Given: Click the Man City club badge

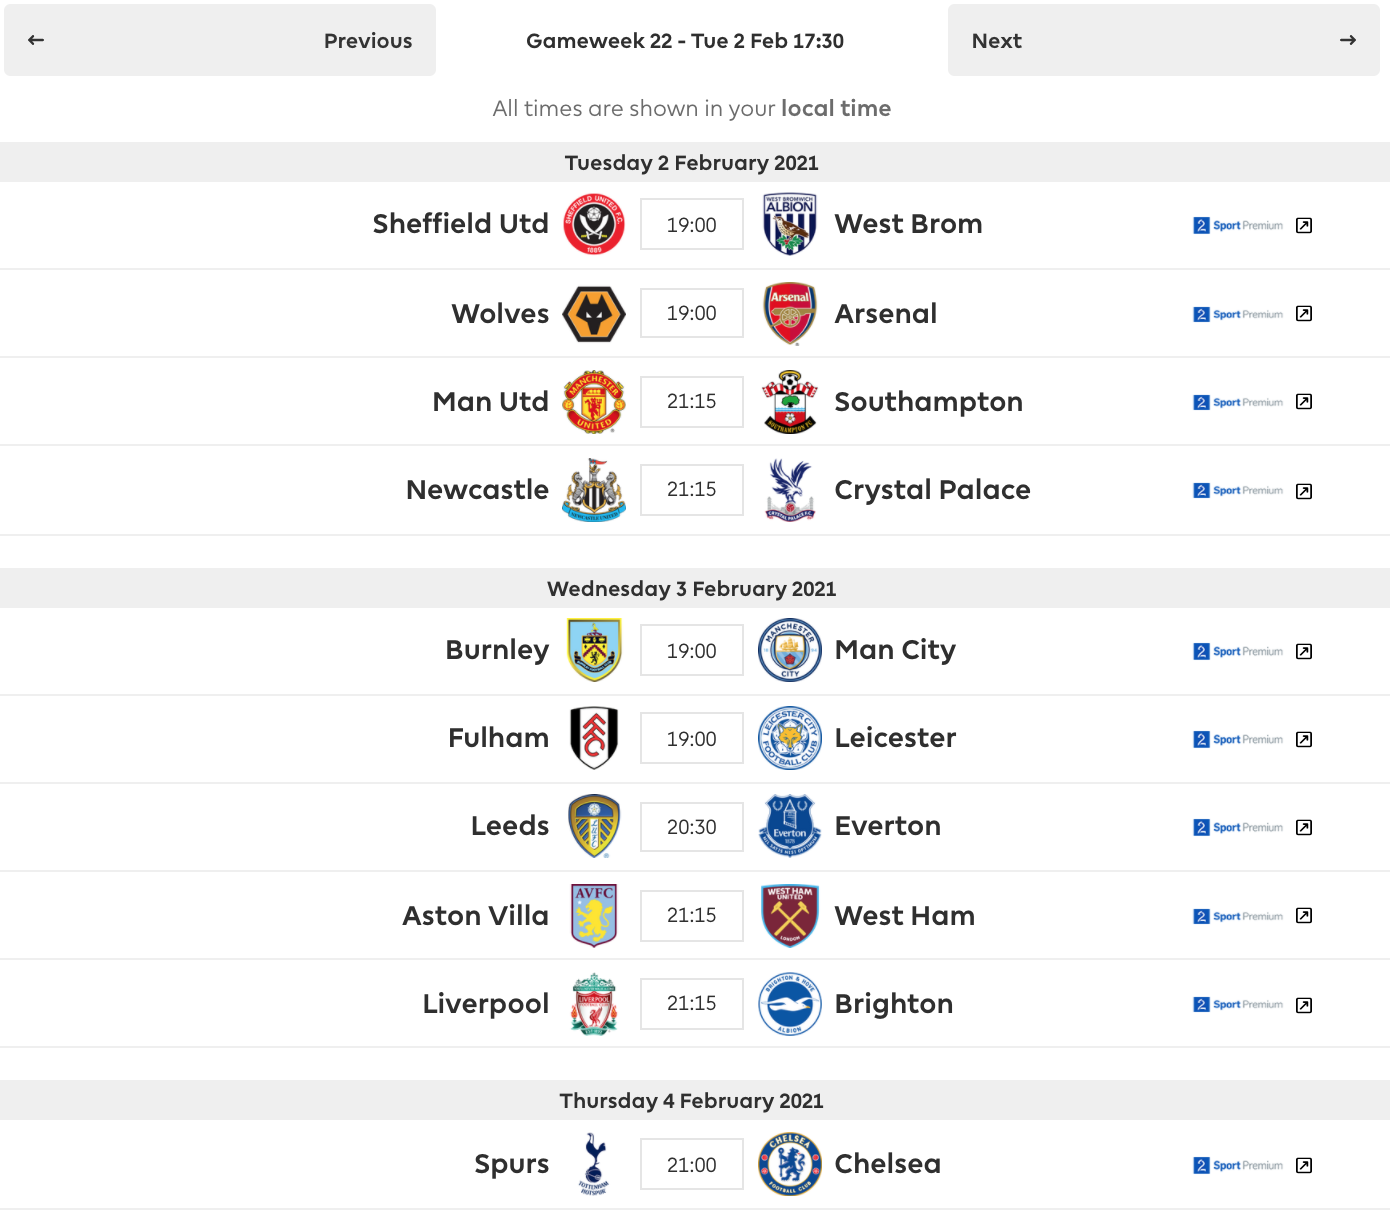Looking at the screenshot, I should click(x=790, y=650).
